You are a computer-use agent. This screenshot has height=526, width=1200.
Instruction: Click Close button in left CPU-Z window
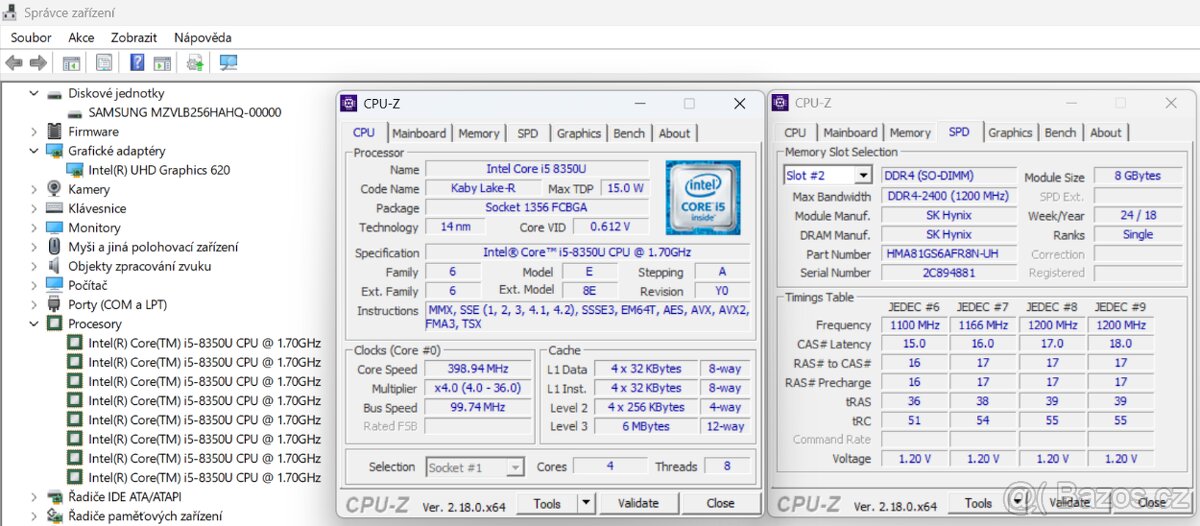click(x=720, y=504)
